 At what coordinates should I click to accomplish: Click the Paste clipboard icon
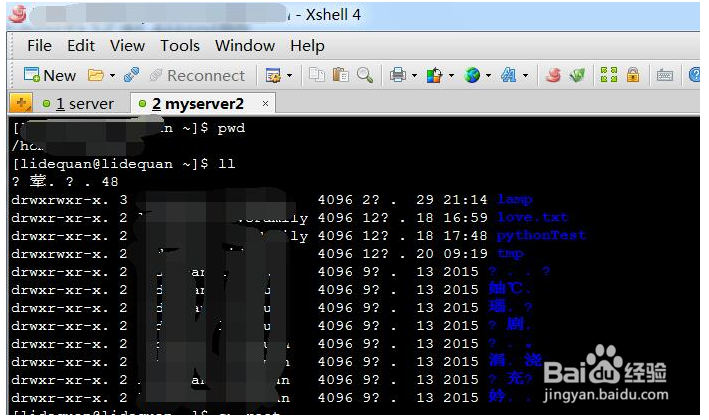[x=340, y=75]
